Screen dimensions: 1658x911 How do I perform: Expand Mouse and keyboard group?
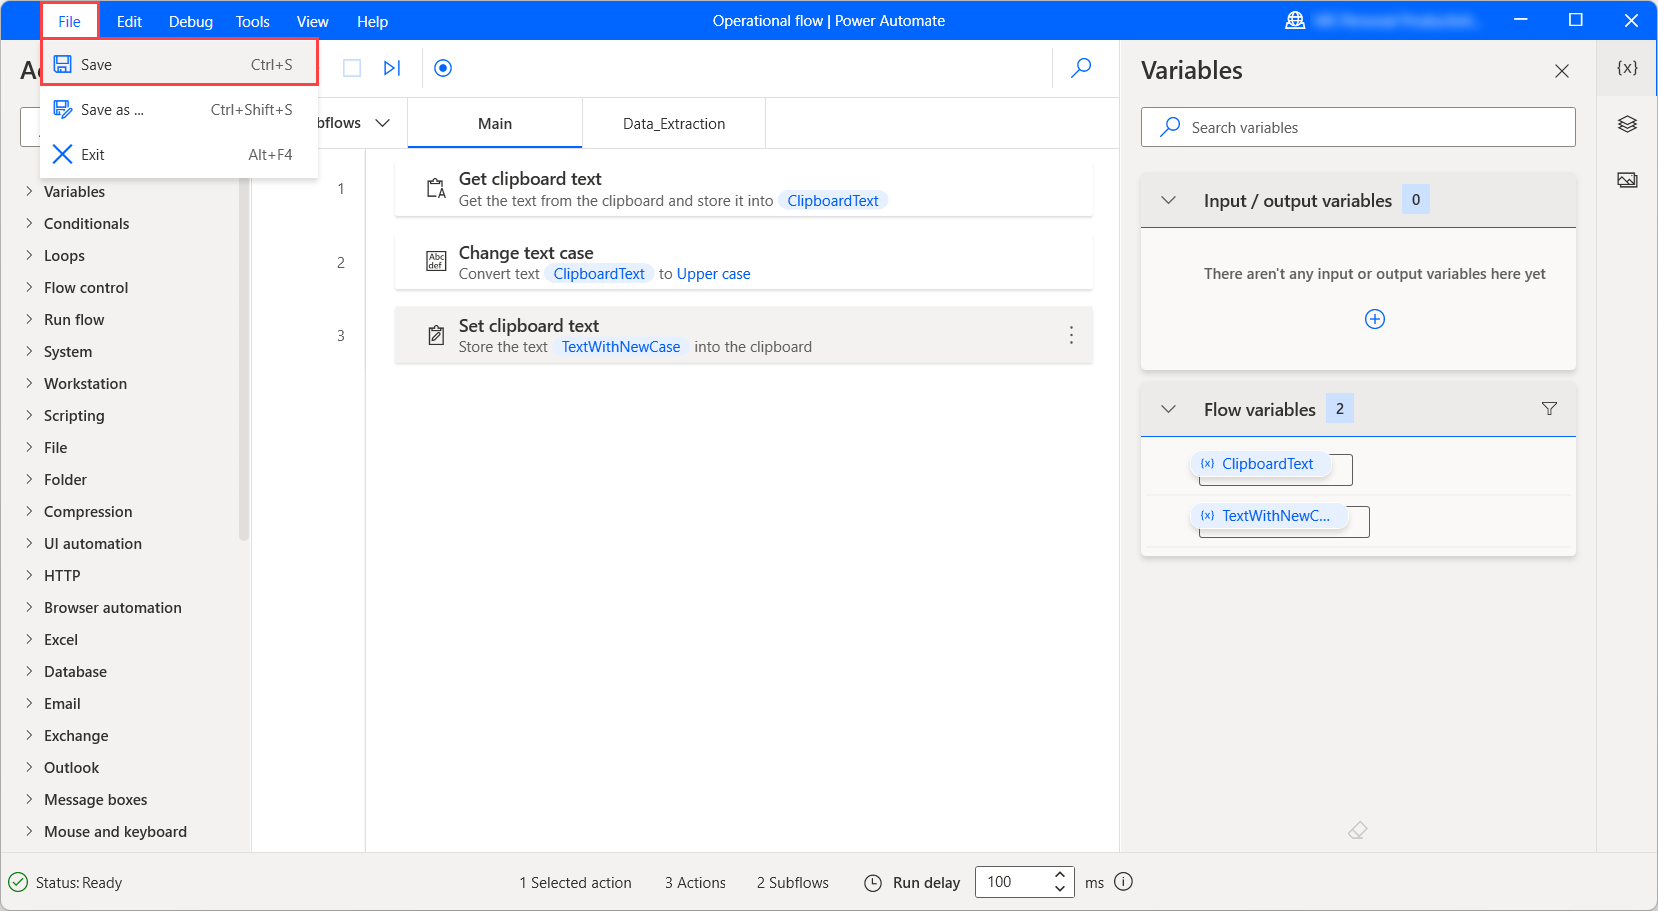tap(29, 831)
